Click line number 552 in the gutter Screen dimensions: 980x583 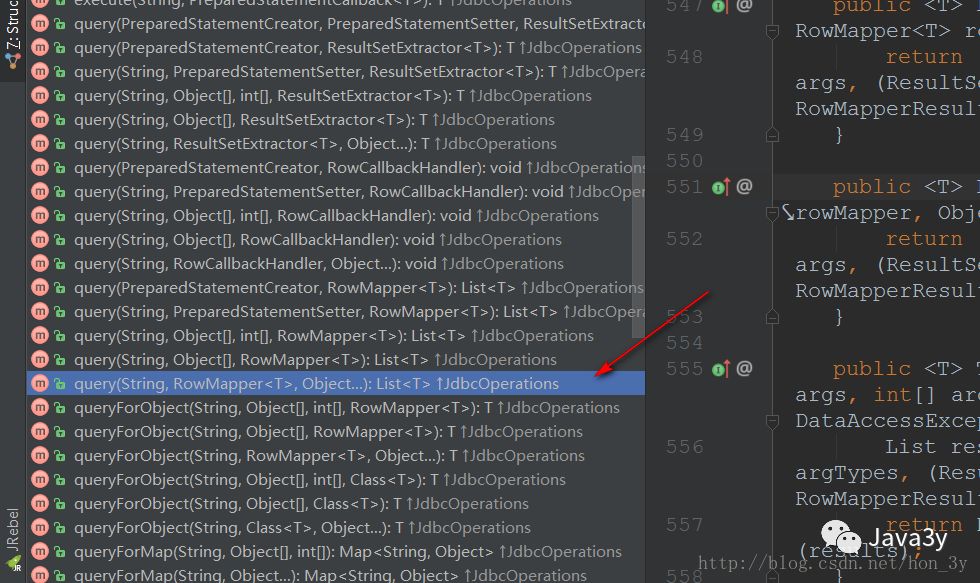pos(684,239)
